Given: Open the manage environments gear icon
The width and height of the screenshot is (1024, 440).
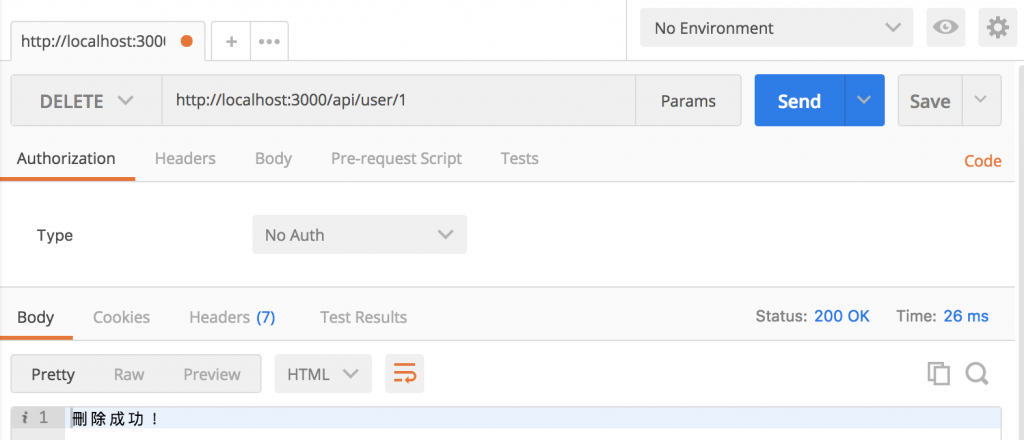Looking at the screenshot, I should pyautogui.click(x=997, y=28).
